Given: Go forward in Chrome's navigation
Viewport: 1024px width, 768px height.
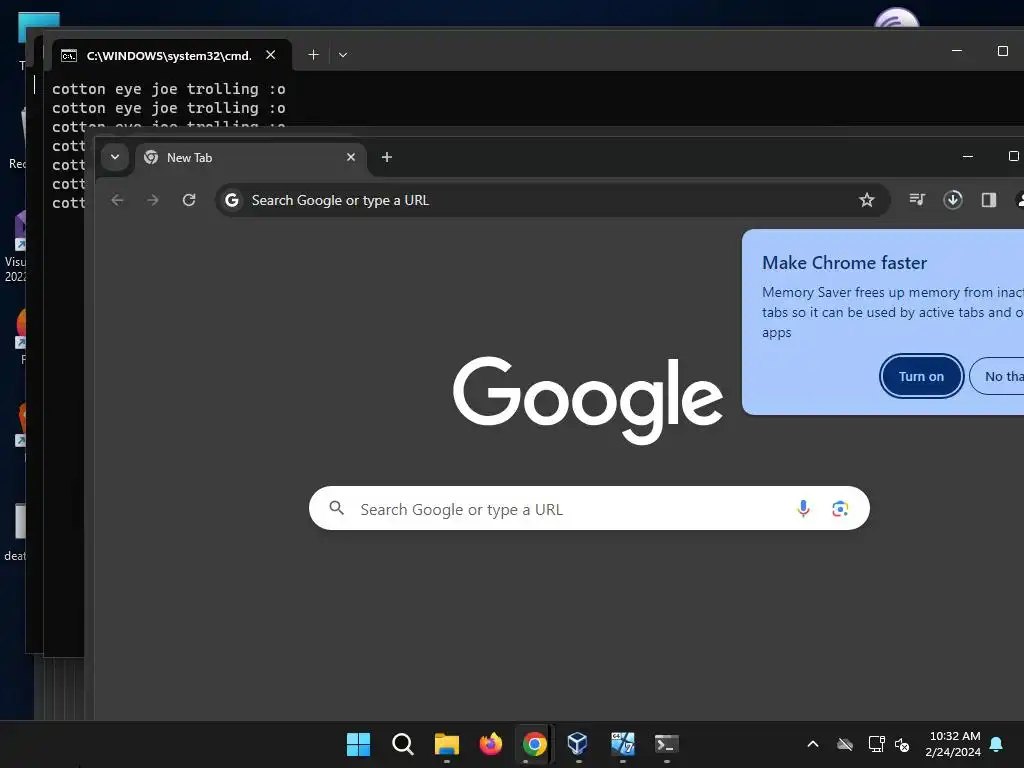Looking at the screenshot, I should point(153,200).
